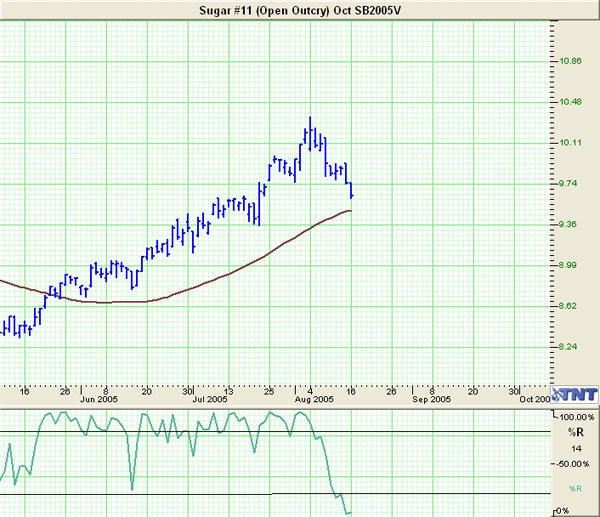The image size is (600, 517).
Task: Select the 10.86 price label
Action: click(x=571, y=61)
